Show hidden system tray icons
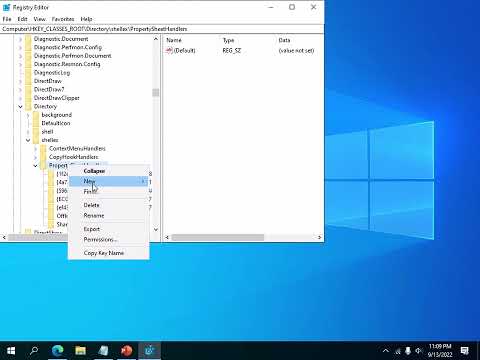The width and height of the screenshot is (480, 360). point(386,351)
